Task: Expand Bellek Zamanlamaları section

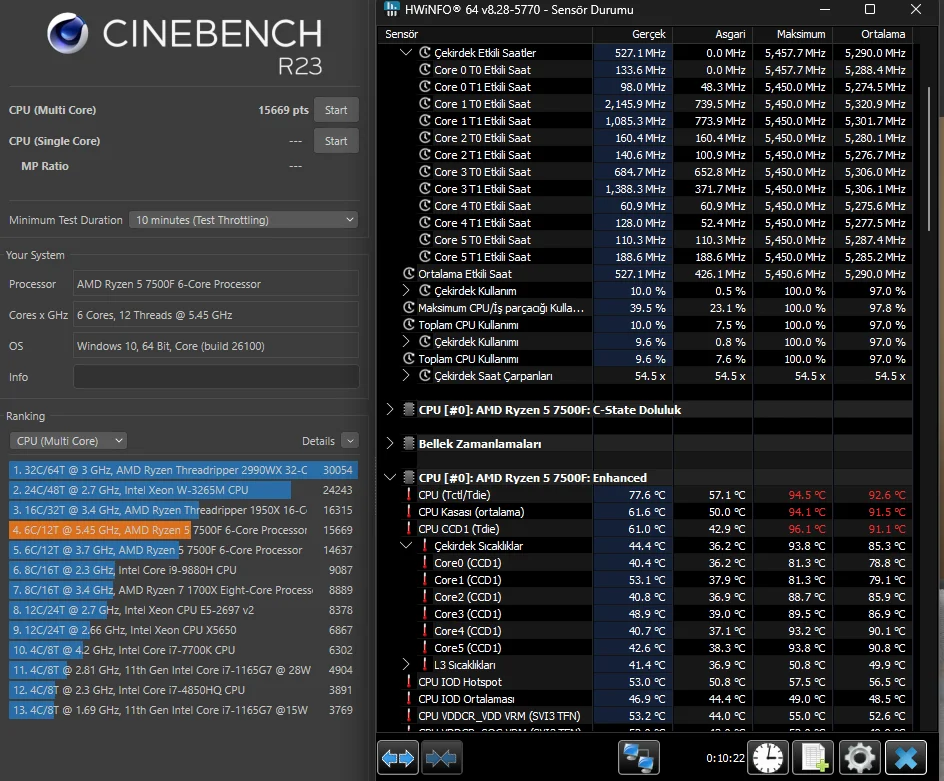Action: (x=390, y=443)
